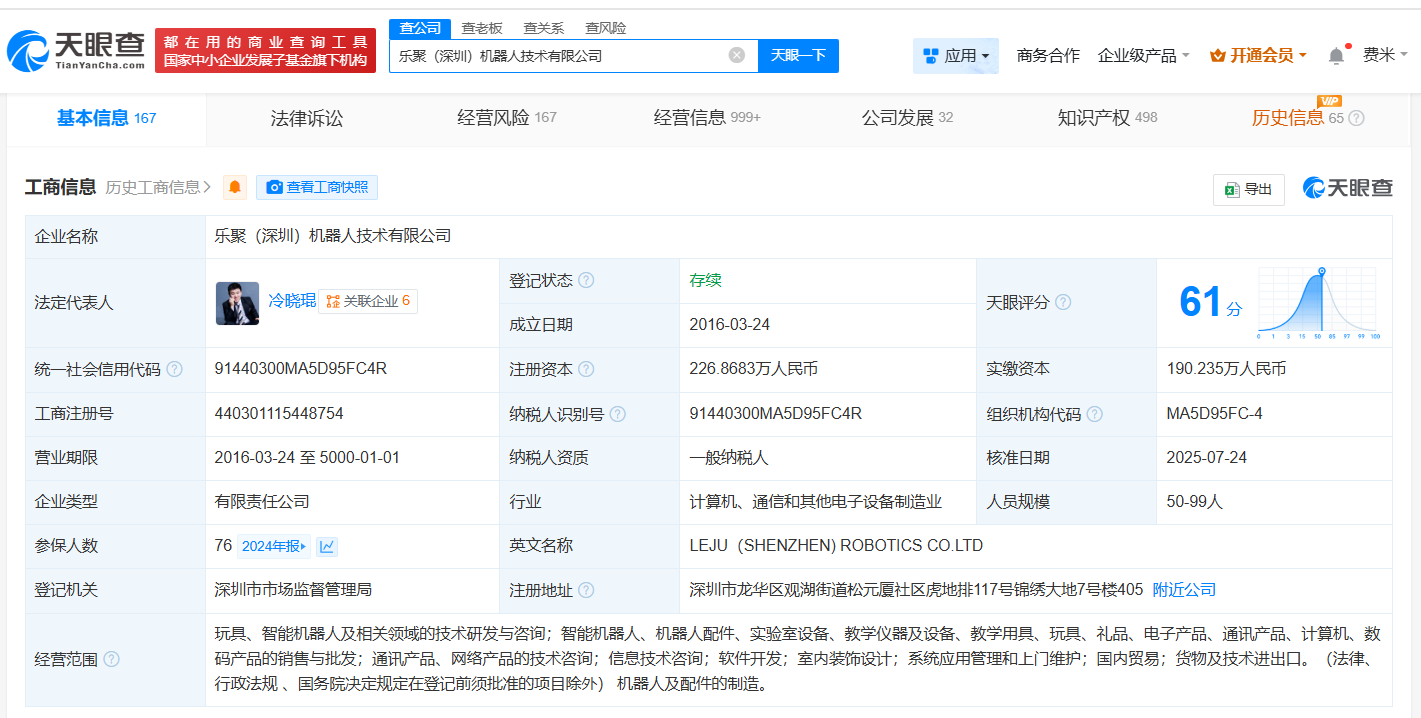
Task: Click help icon beside 天眼评分
Action: [x=1063, y=302]
